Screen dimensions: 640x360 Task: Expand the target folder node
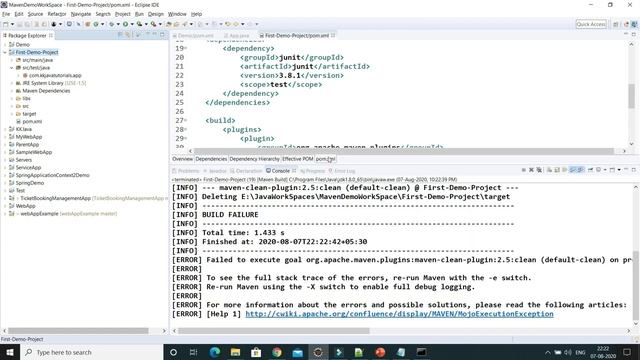click(12, 114)
